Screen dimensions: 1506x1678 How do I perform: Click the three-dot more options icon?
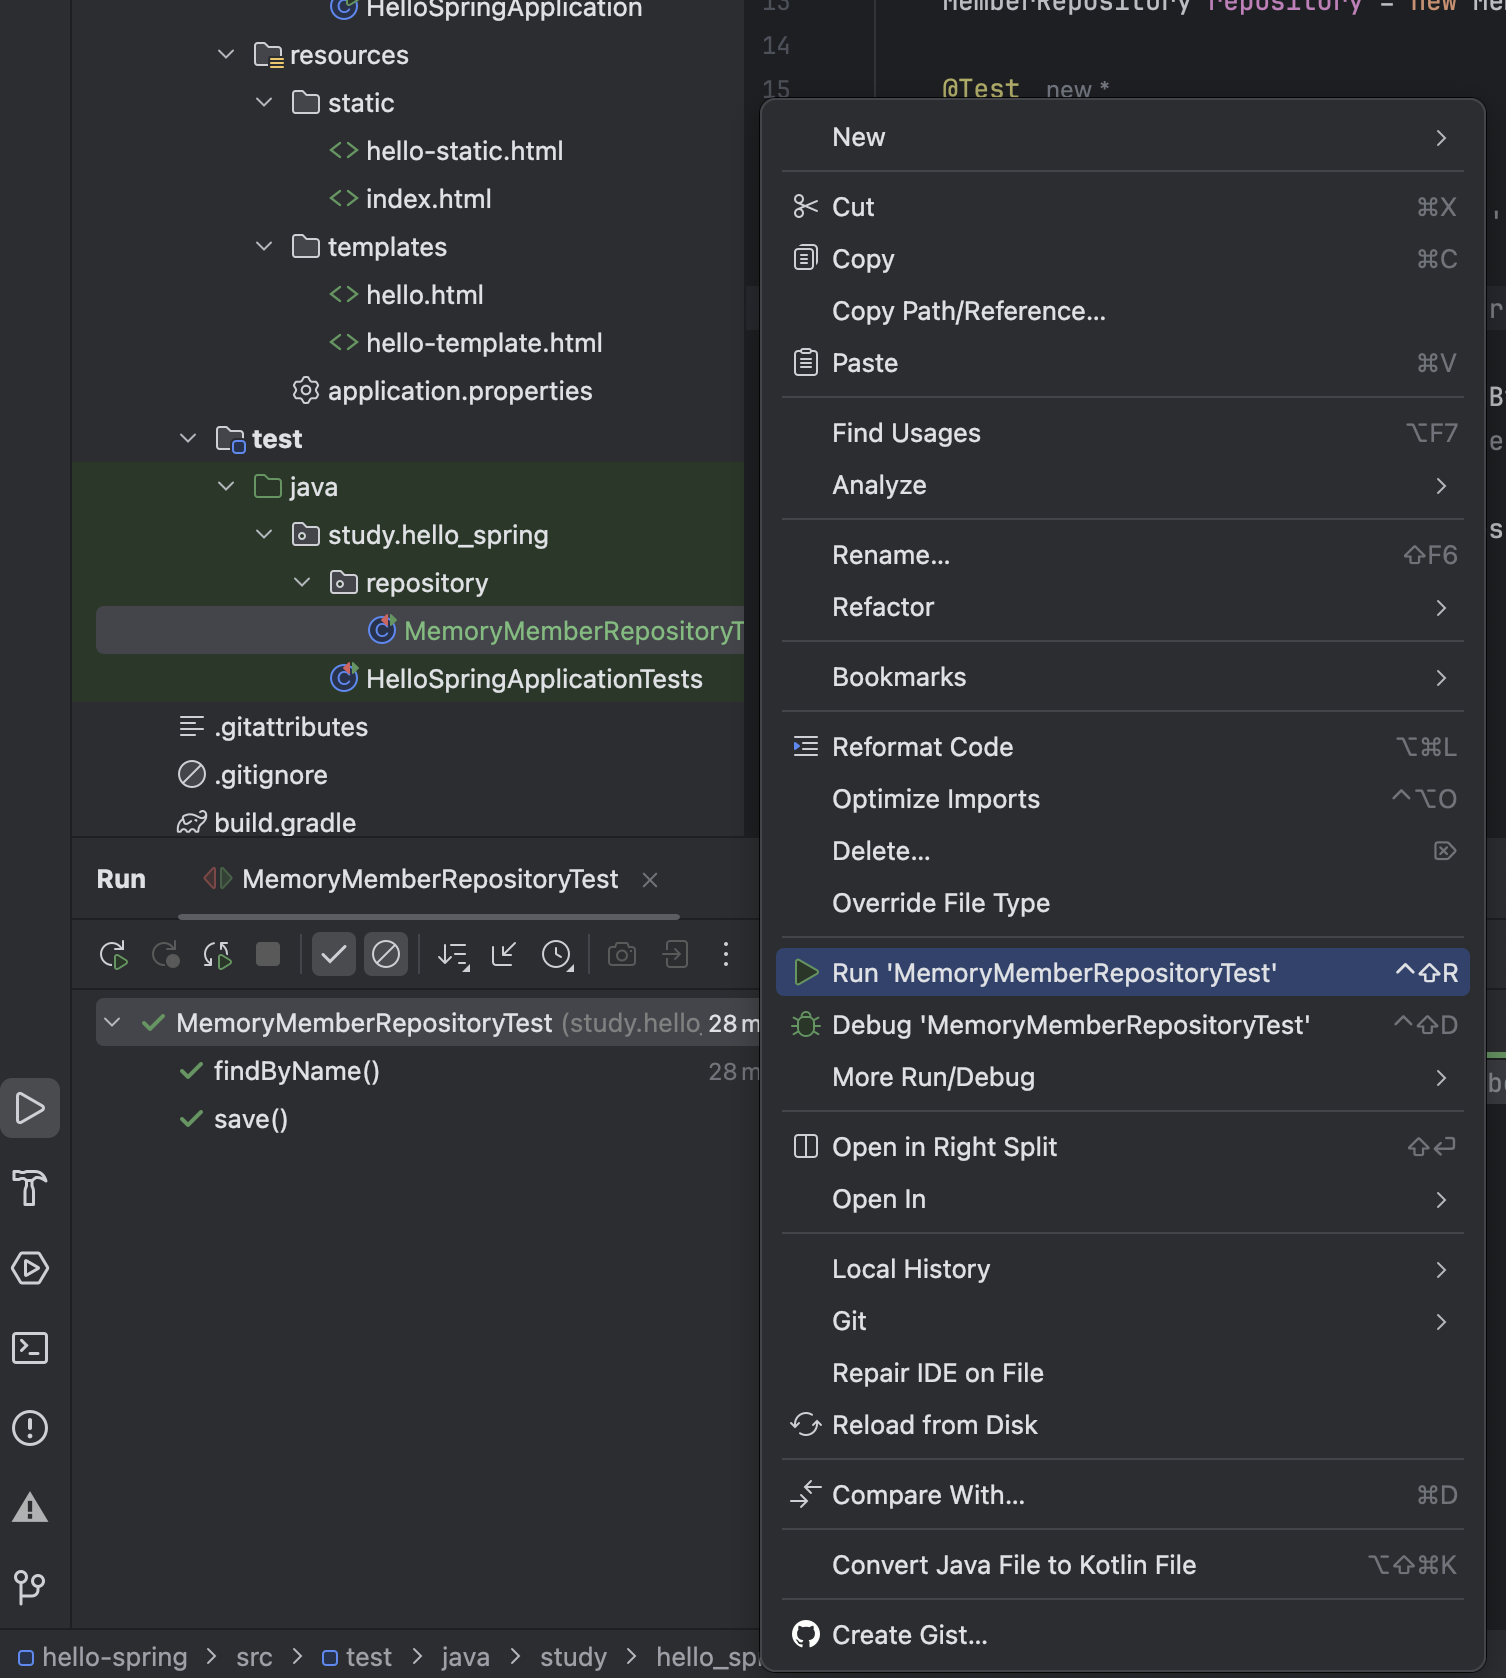726,955
